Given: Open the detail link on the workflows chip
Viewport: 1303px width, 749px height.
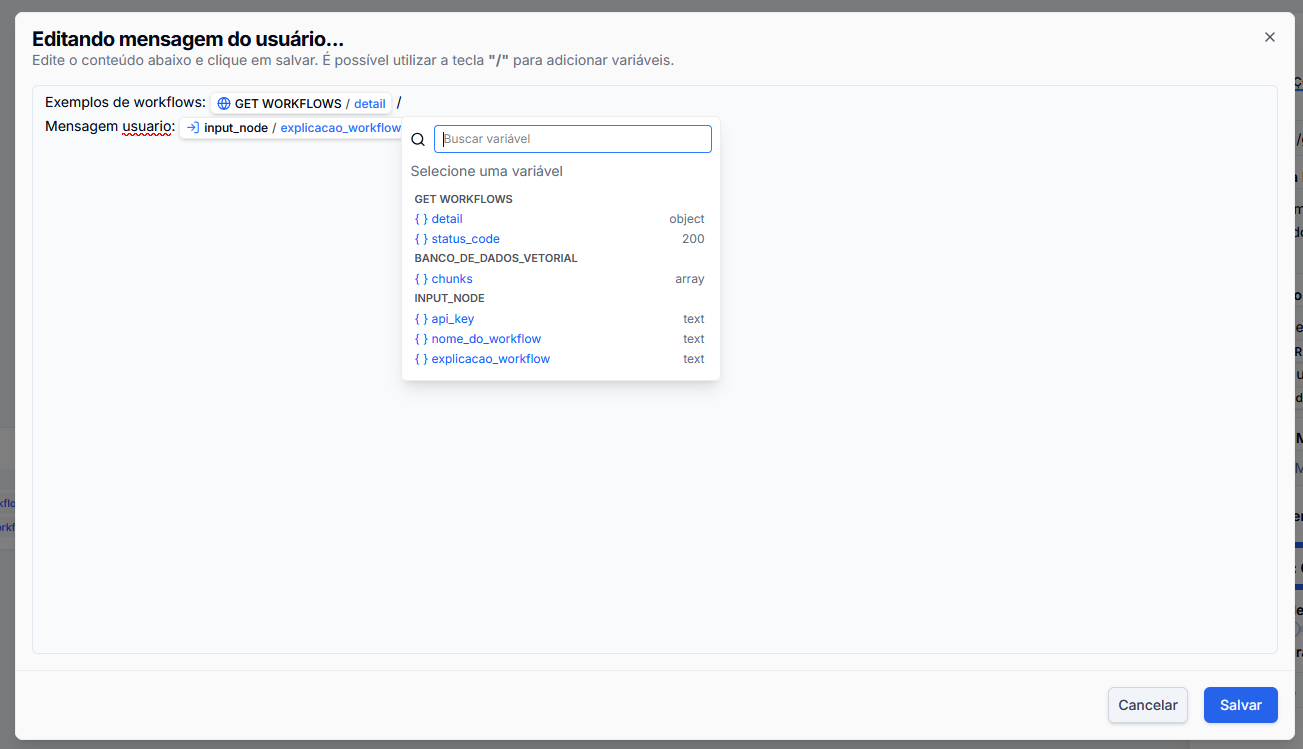Looking at the screenshot, I should click(370, 103).
